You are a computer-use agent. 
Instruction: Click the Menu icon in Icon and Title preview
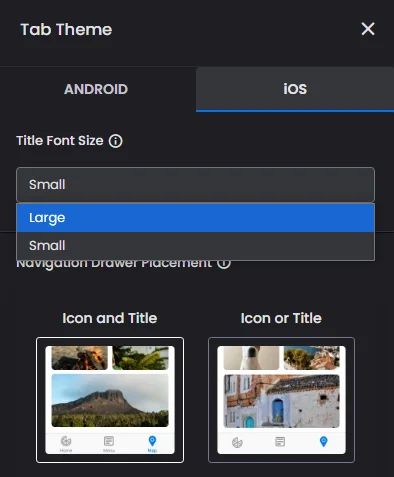pyautogui.click(x=109, y=441)
